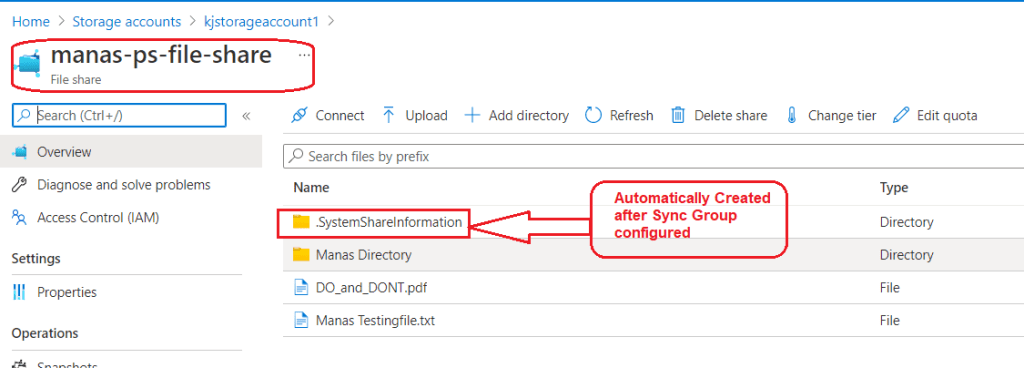Focus the Search (Ctrl+/) menu box
The height and width of the screenshot is (368, 1024).
point(120,115)
